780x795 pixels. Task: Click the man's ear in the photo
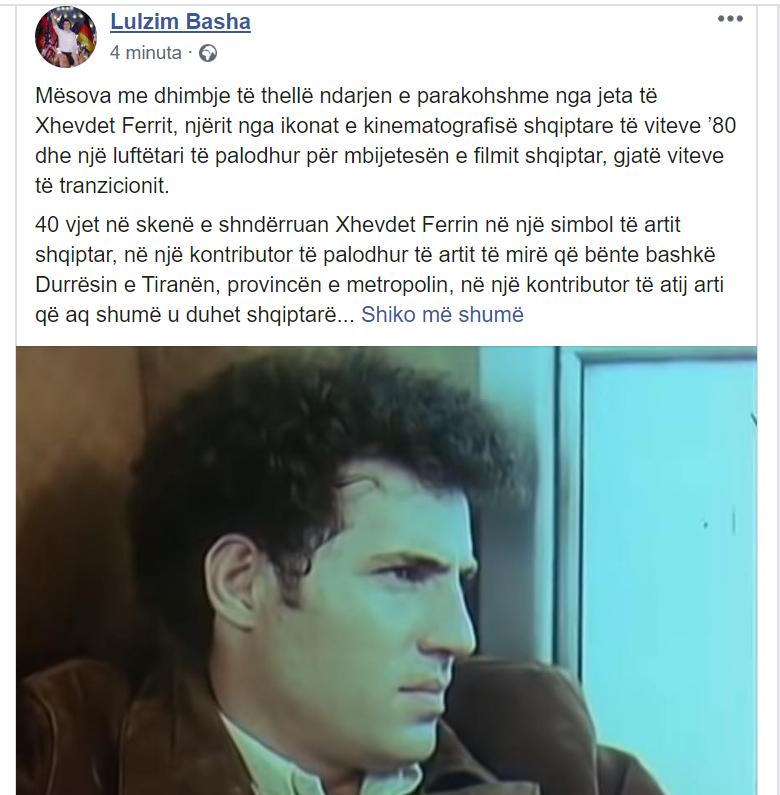[232, 583]
